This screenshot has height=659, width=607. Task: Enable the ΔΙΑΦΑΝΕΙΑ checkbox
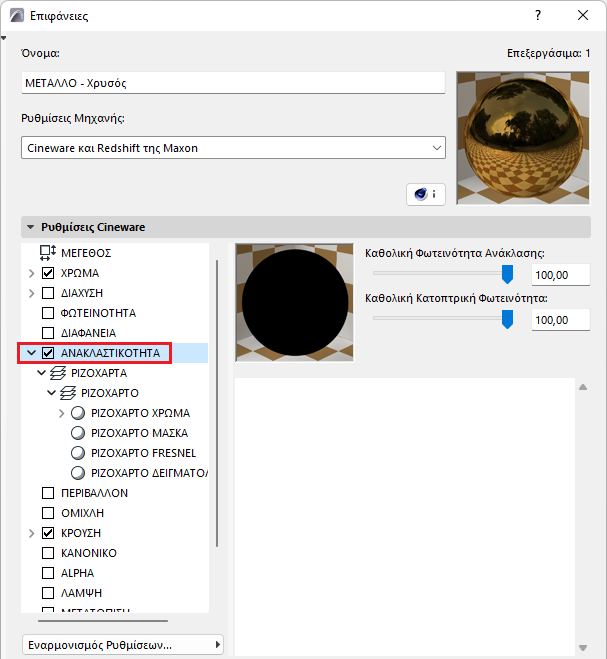tap(48, 333)
